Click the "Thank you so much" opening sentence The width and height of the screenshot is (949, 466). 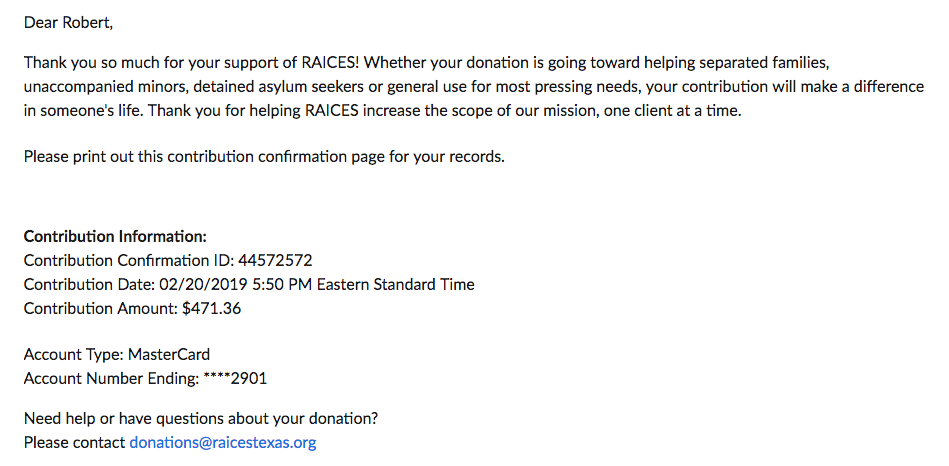(194, 62)
